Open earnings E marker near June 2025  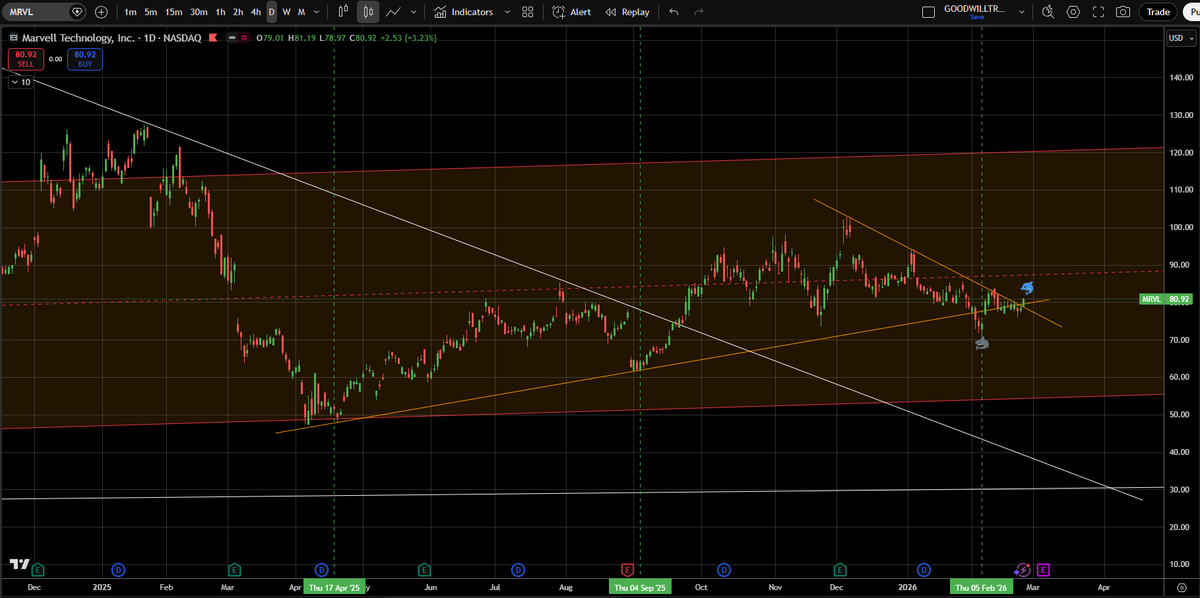(x=424, y=569)
